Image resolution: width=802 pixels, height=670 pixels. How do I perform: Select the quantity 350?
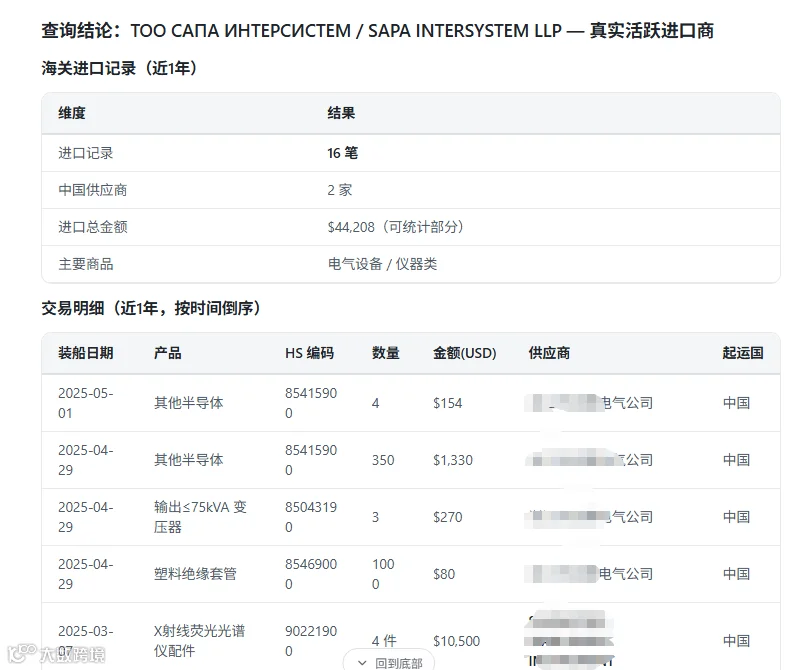383,460
